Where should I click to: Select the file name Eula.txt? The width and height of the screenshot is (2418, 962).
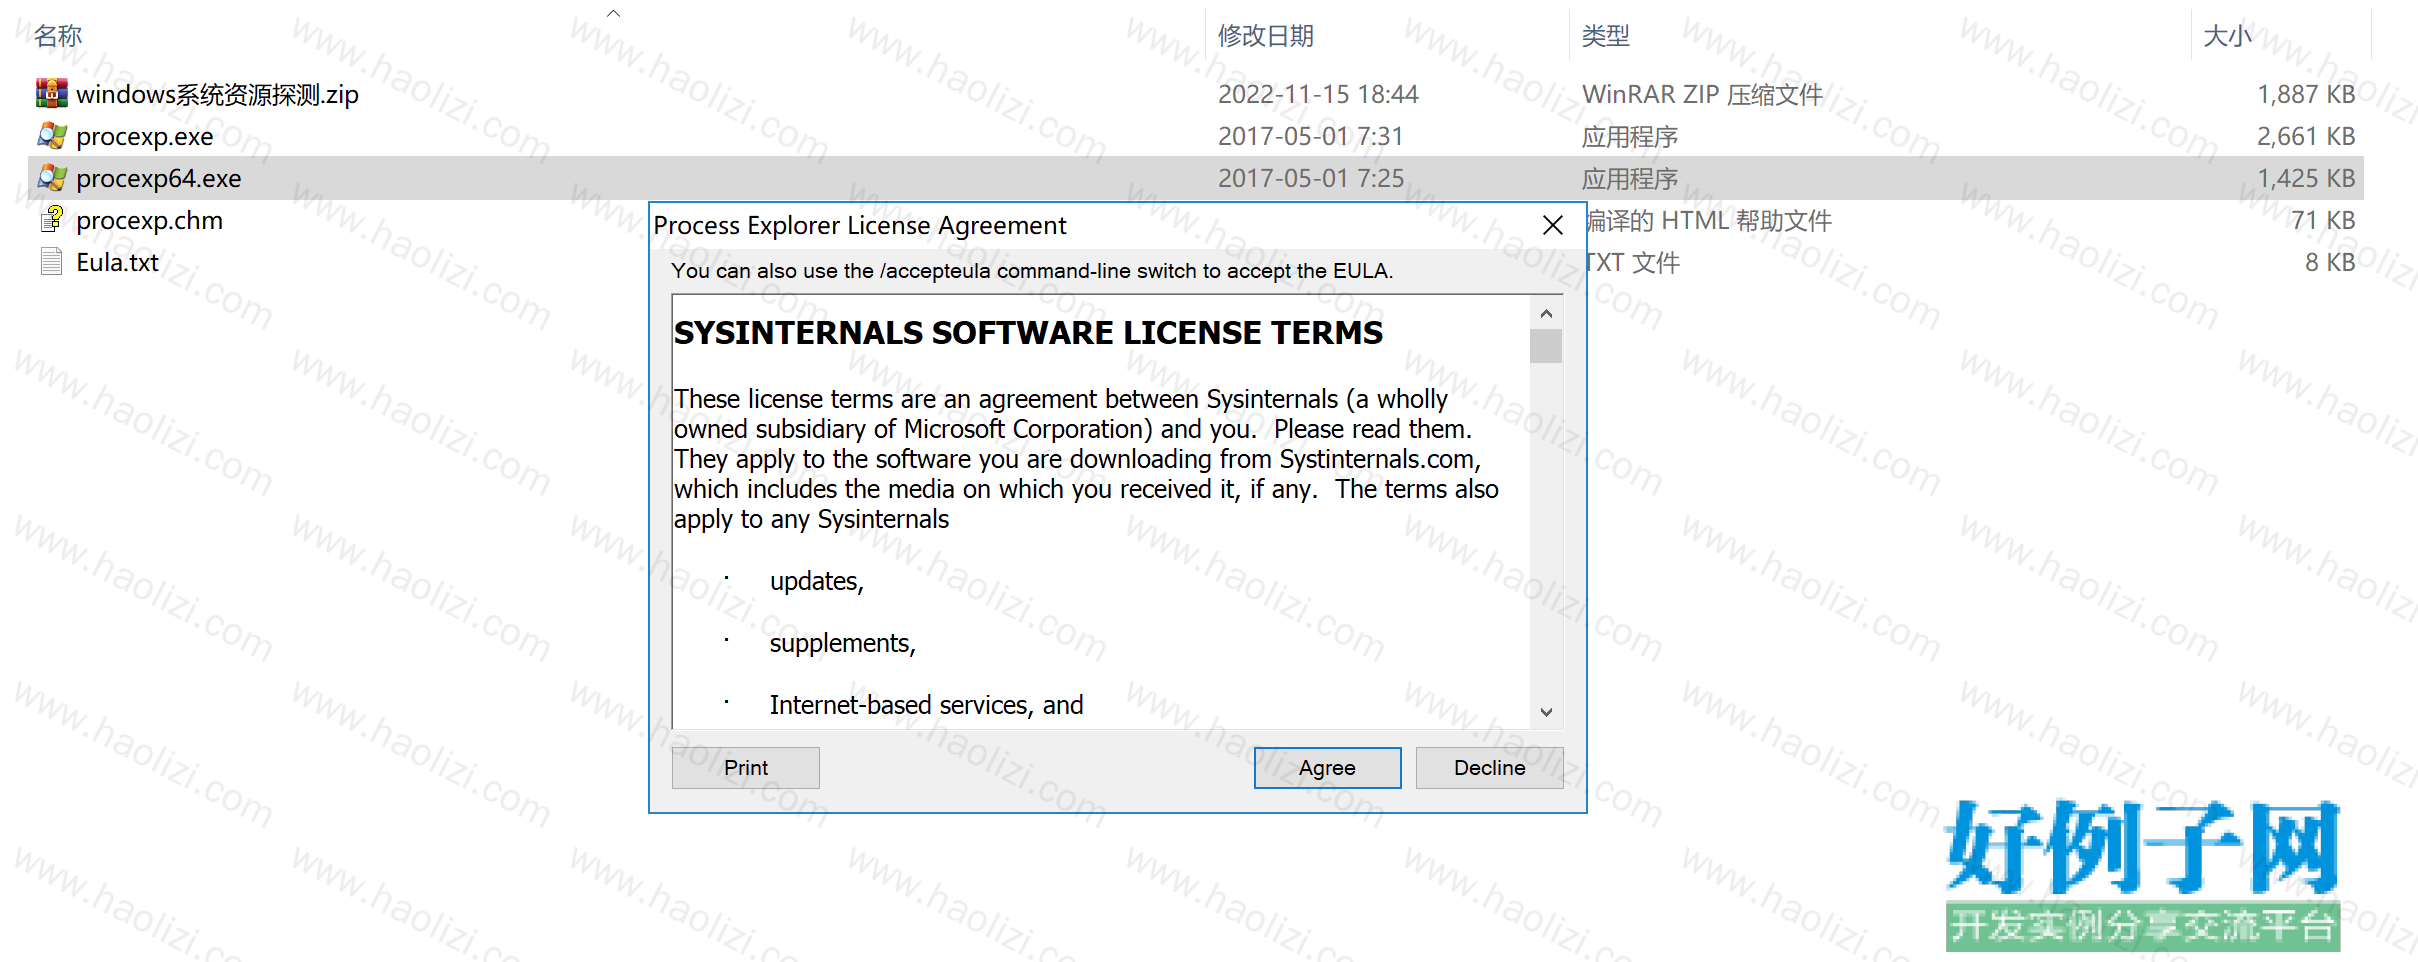118,262
